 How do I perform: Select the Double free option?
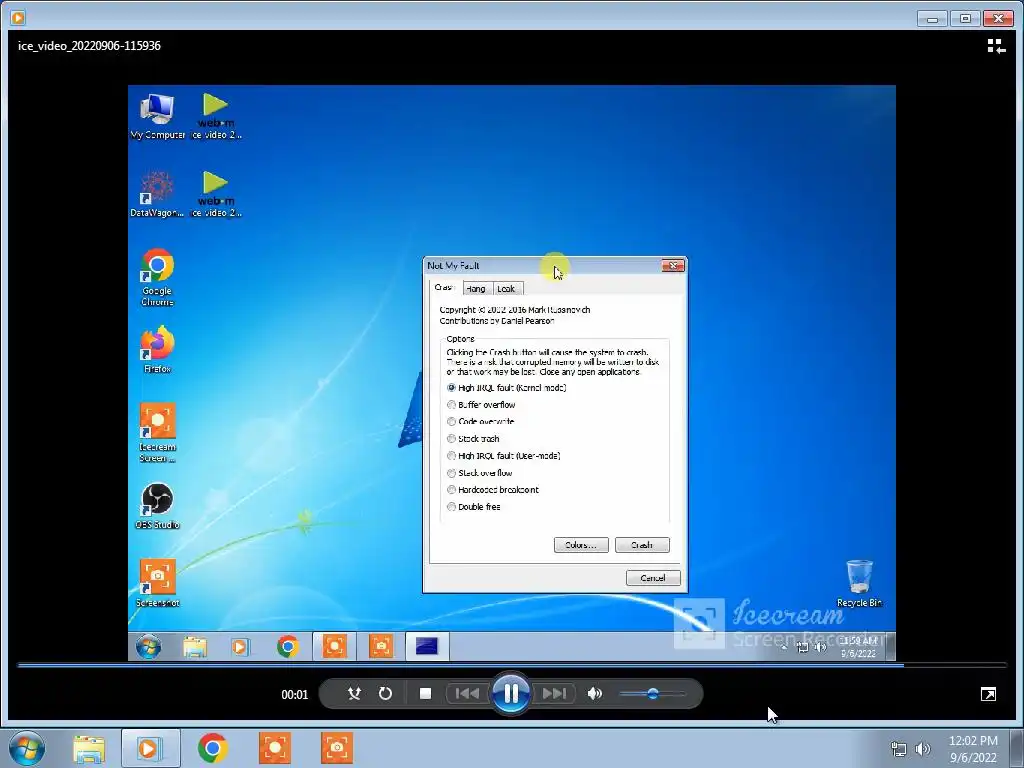coord(474,507)
